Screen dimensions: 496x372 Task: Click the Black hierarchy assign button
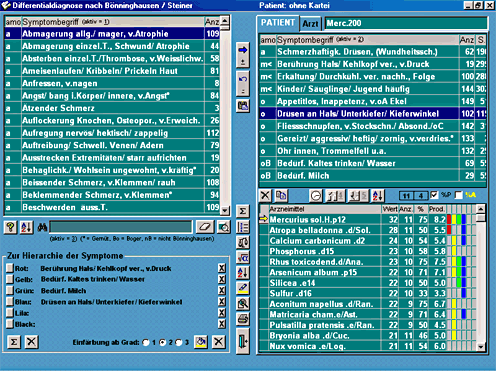click(10, 324)
